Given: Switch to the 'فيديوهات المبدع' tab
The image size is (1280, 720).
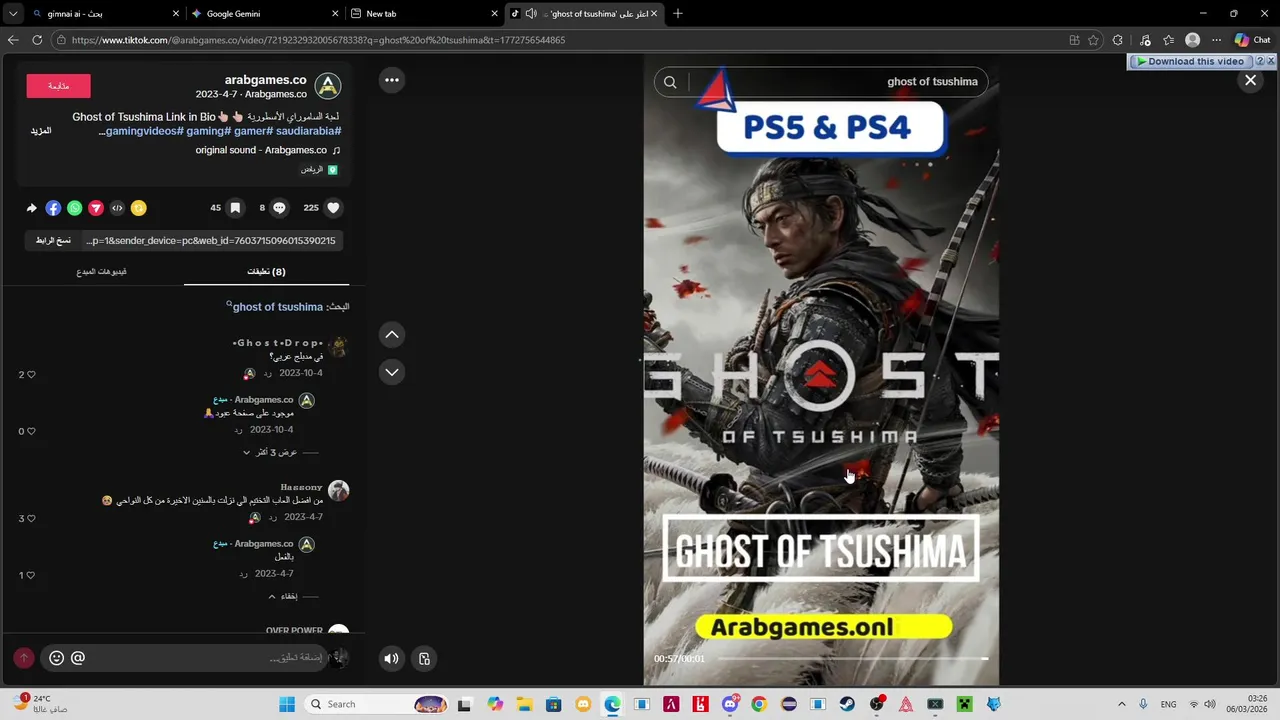Looking at the screenshot, I should click(x=101, y=271).
